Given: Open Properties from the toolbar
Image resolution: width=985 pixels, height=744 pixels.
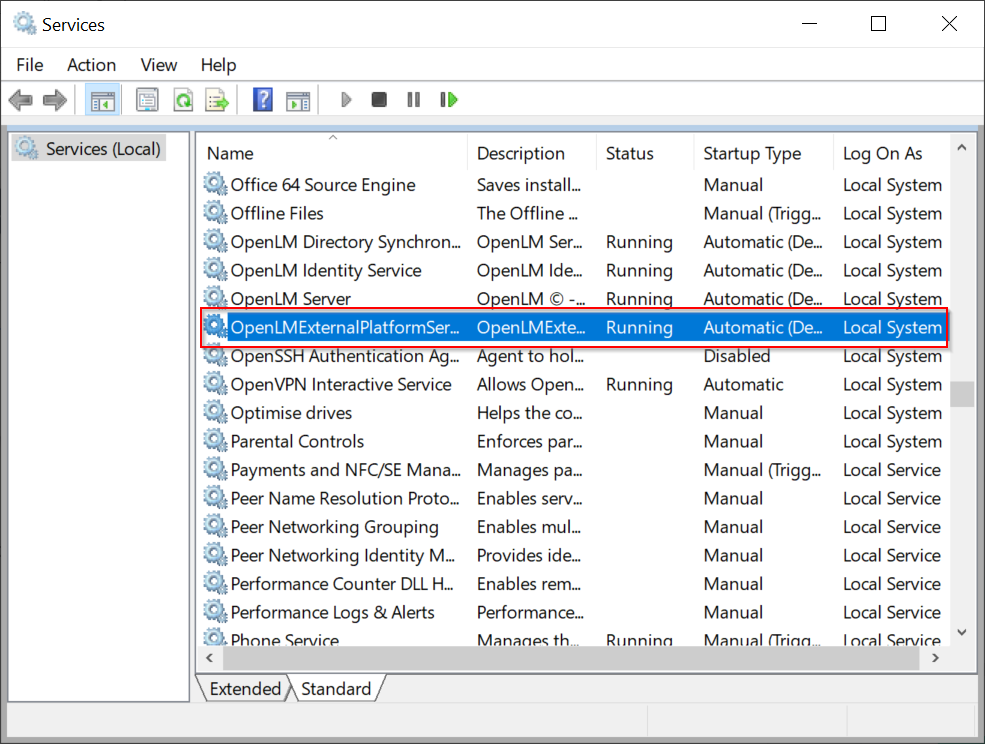Looking at the screenshot, I should (x=147, y=100).
